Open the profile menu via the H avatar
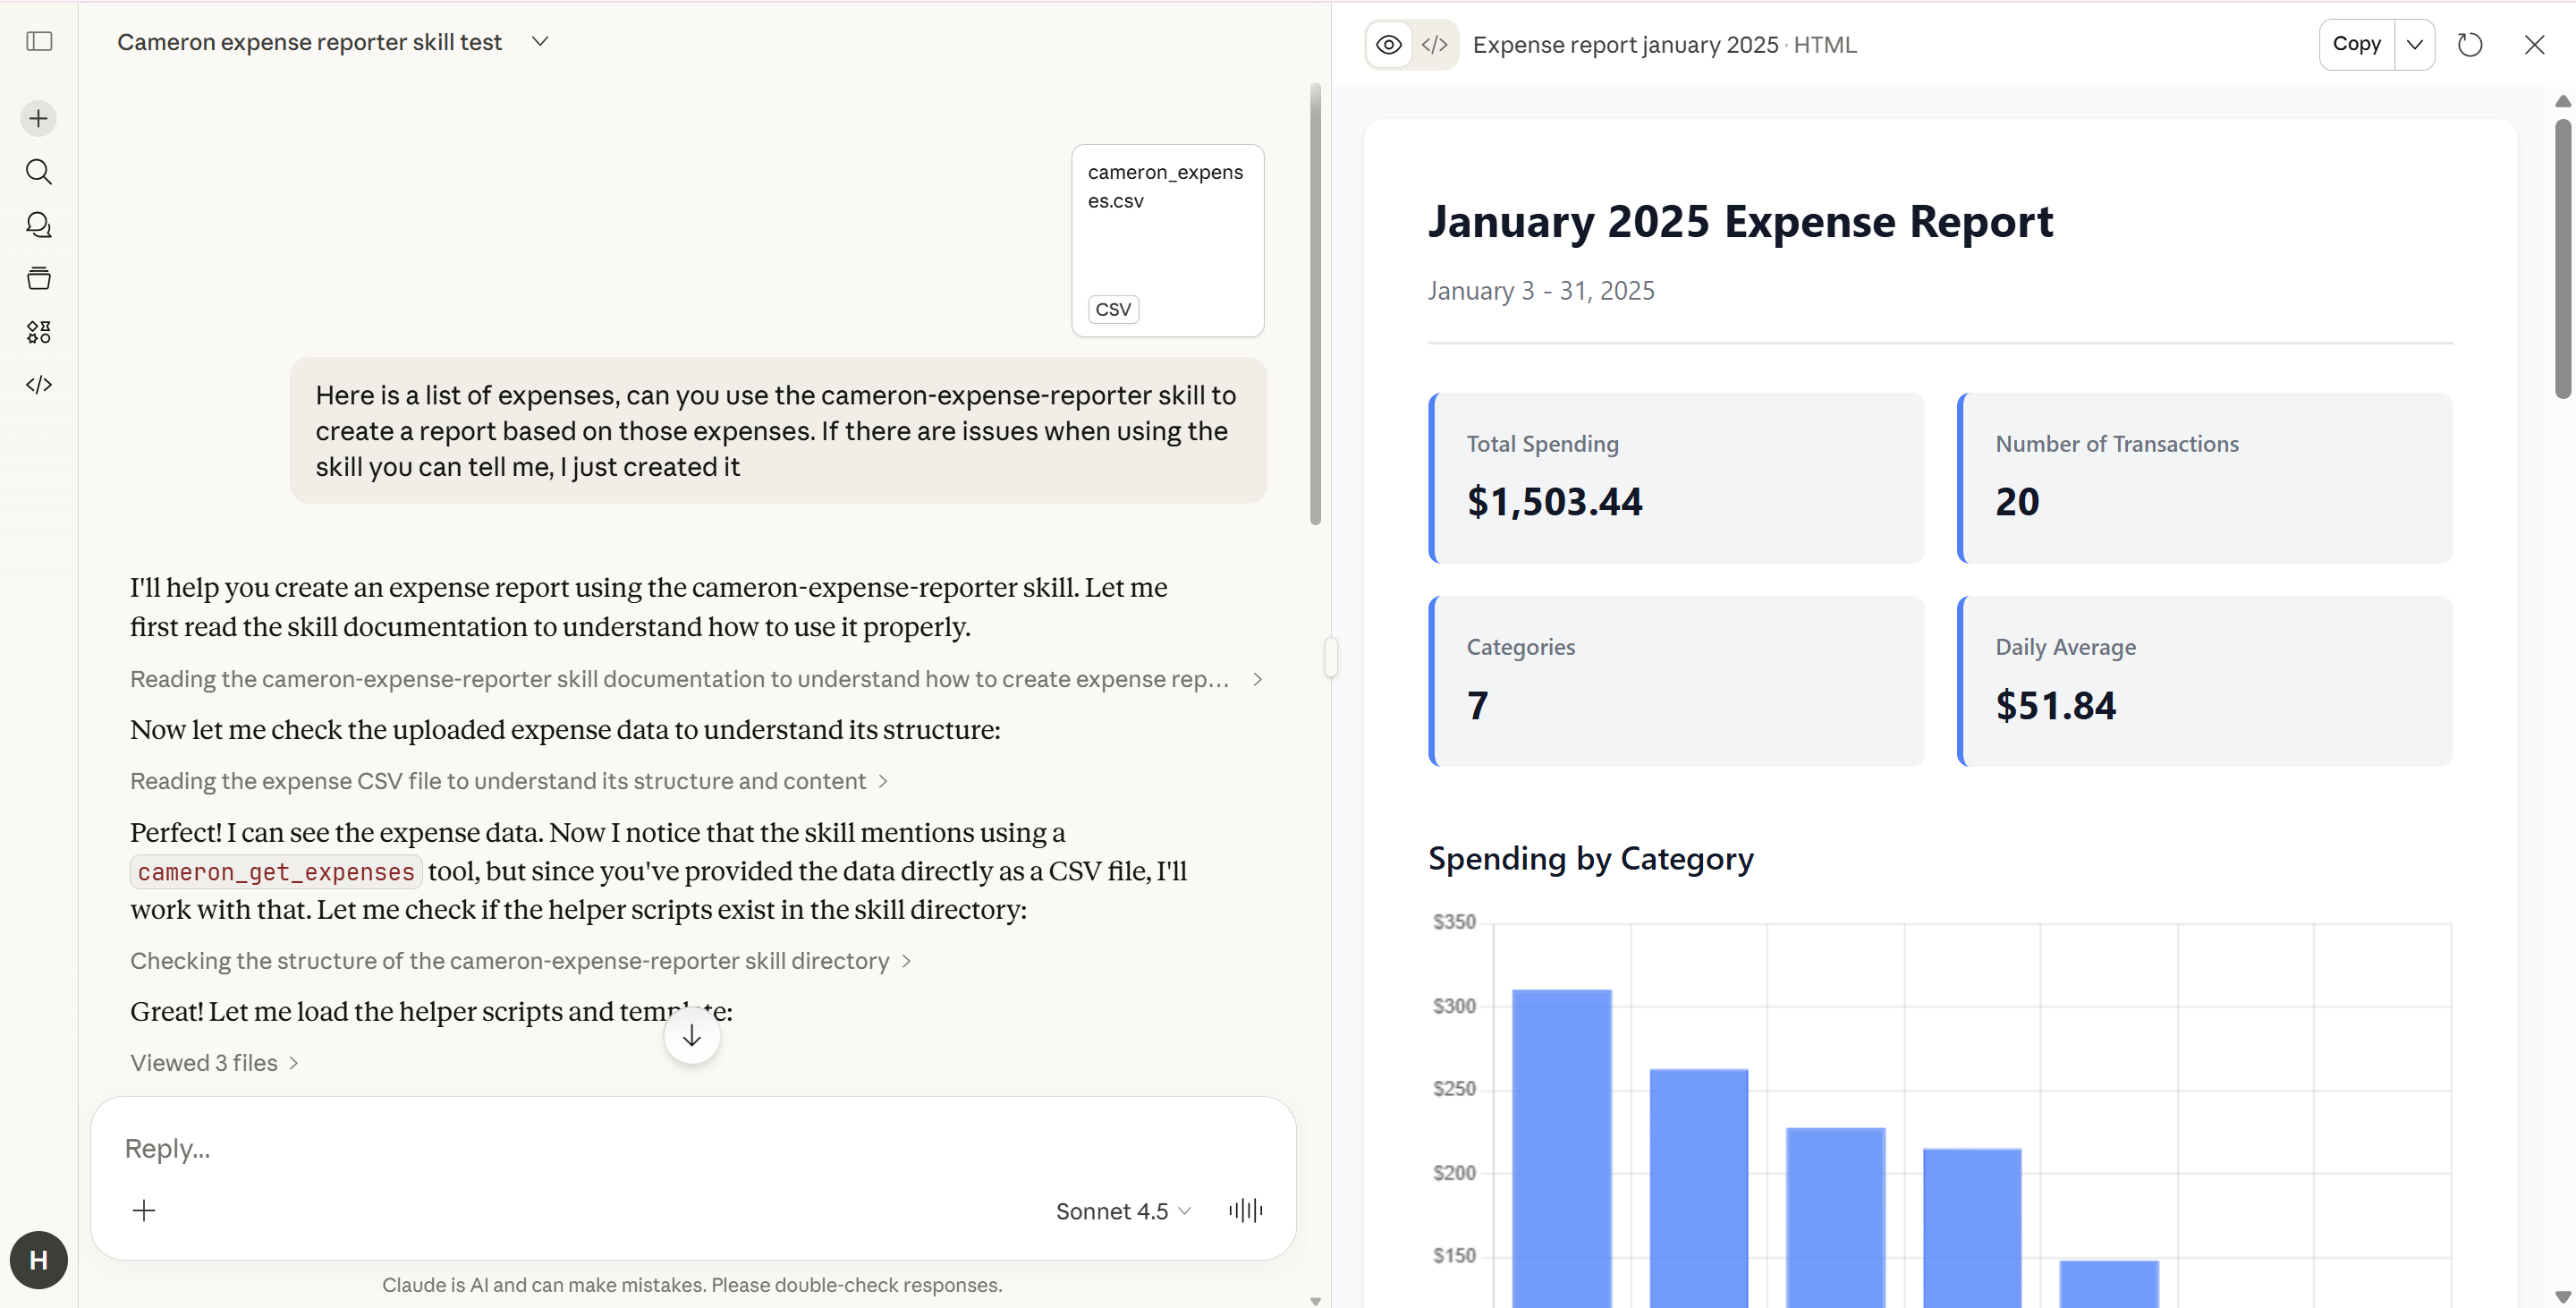Viewport: 2576px width, 1308px height. pyautogui.click(x=38, y=1260)
